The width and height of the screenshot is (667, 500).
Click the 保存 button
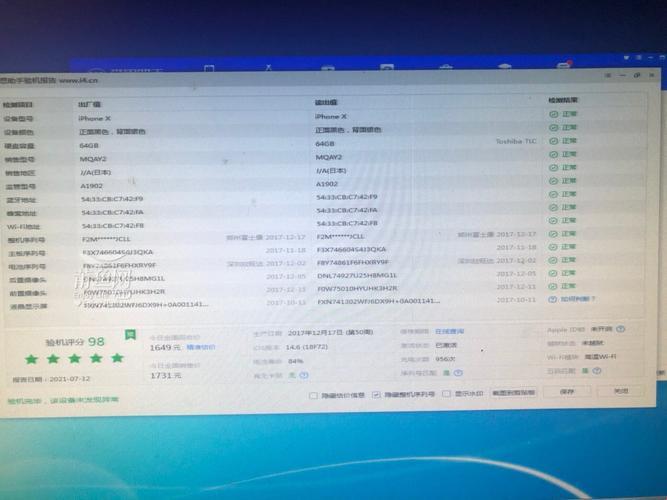567,391
